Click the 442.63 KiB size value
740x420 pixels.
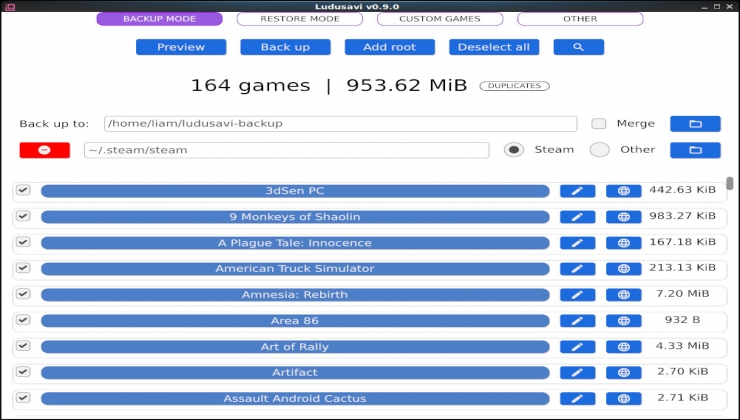click(682, 190)
